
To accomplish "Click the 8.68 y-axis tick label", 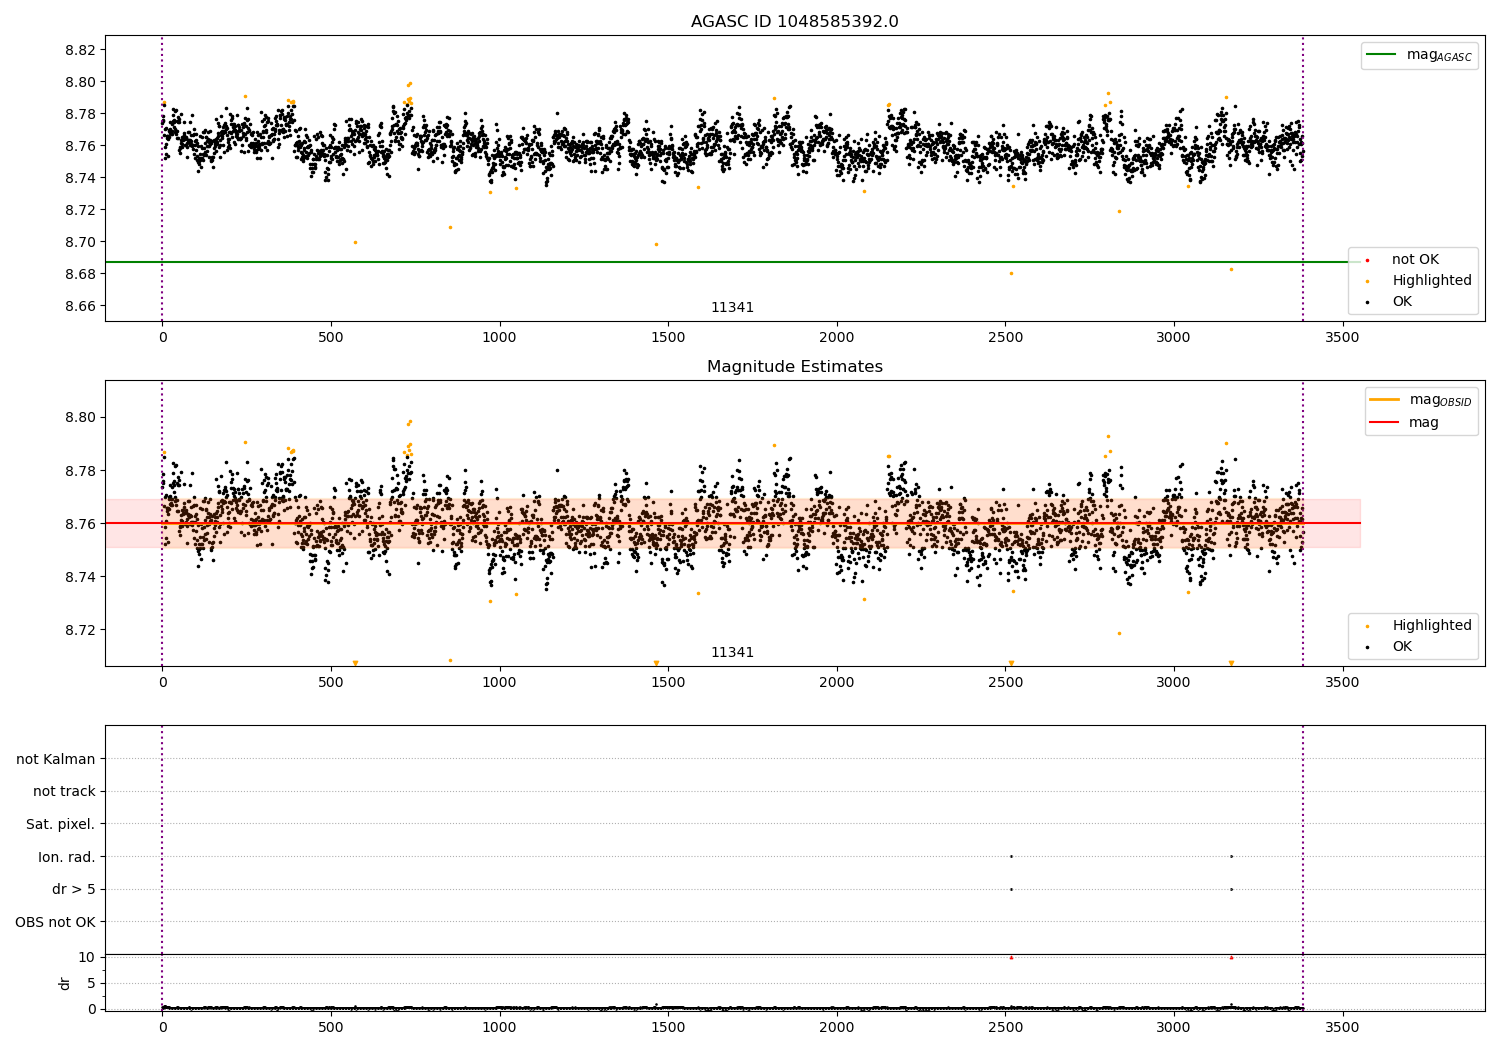I will (78, 274).
